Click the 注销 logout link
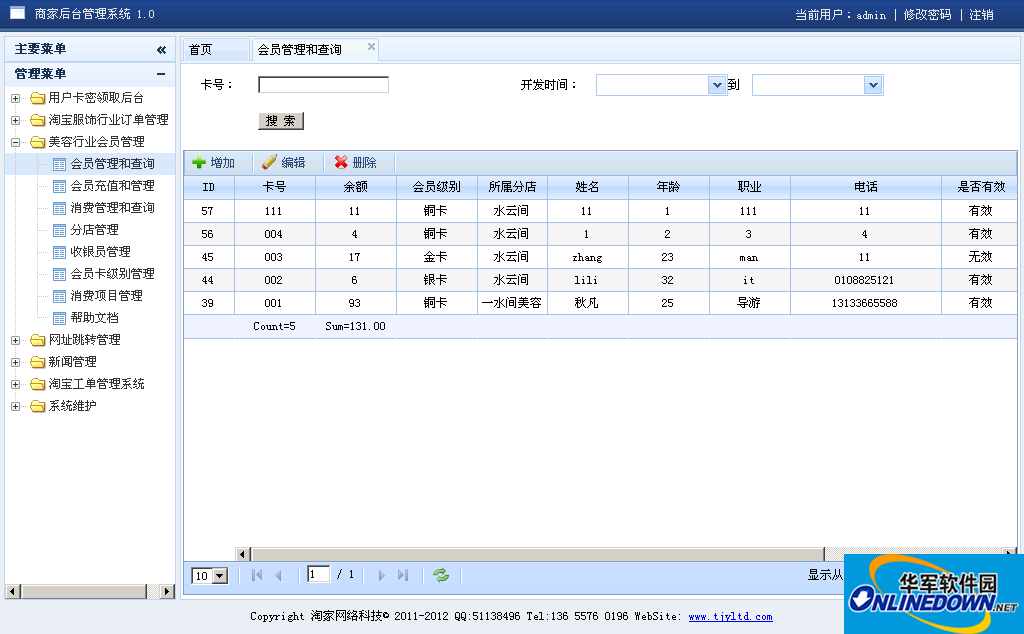The image size is (1024, 634). pyautogui.click(x=981, y=15)
